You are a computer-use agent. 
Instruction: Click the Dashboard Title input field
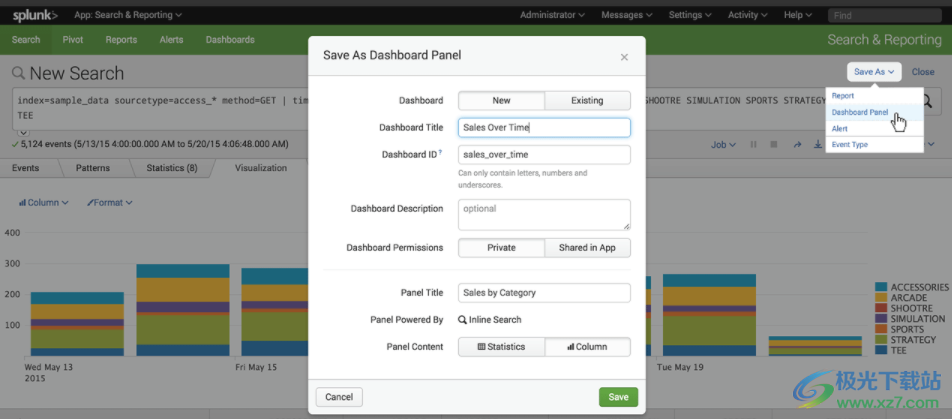pos(544,128)
